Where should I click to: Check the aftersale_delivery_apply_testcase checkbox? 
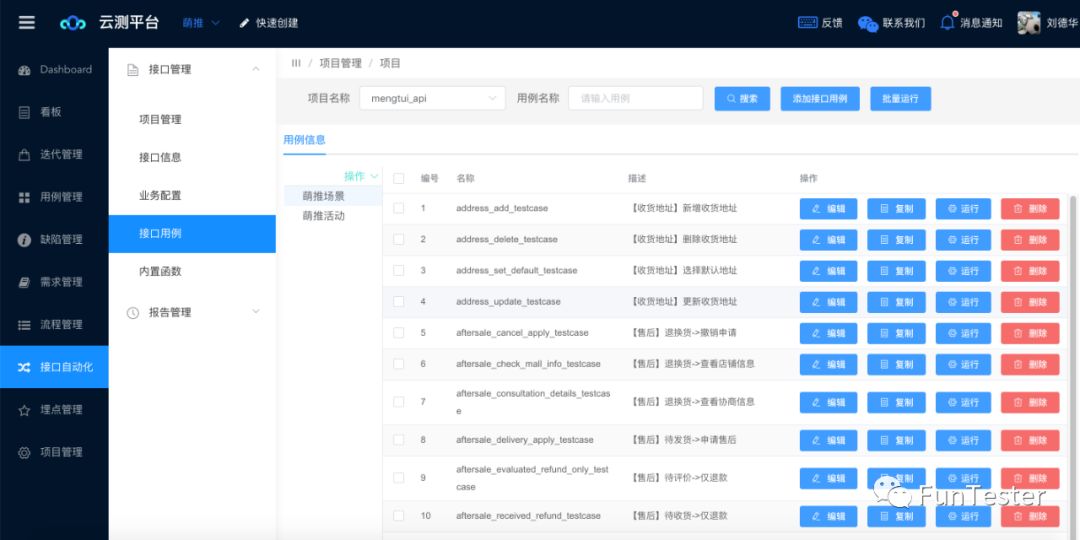398,439
